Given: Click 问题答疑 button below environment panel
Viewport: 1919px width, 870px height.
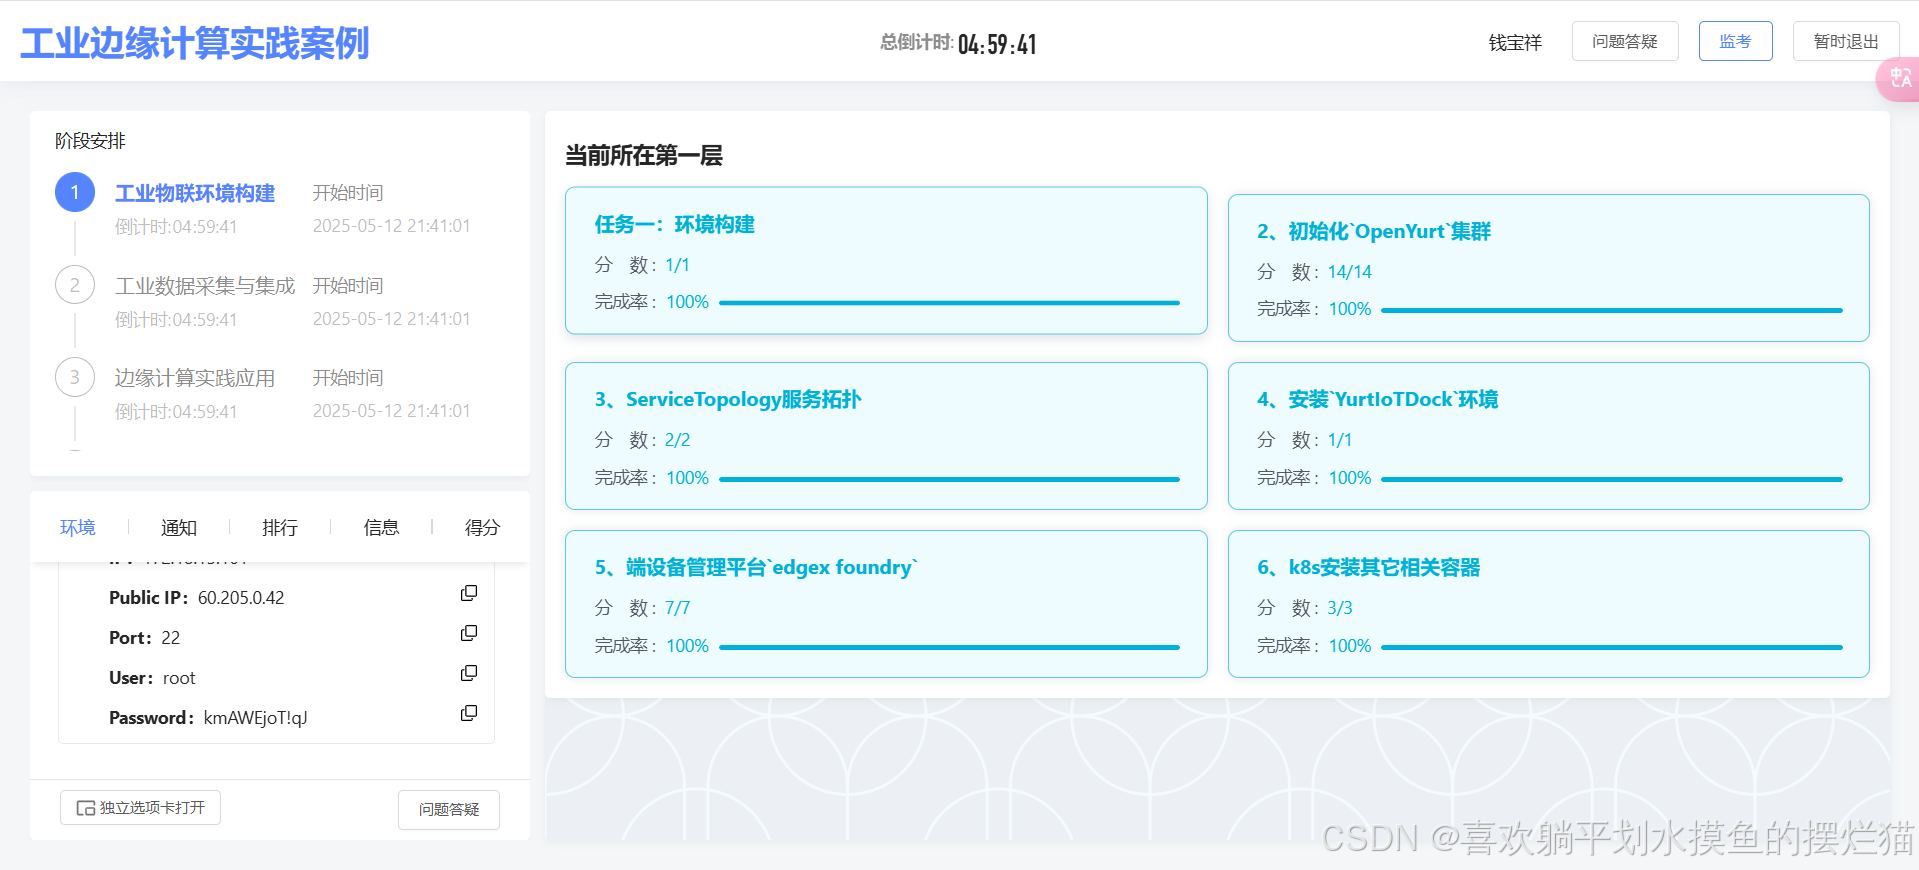Looking at the screenshot, I should 449,809.
